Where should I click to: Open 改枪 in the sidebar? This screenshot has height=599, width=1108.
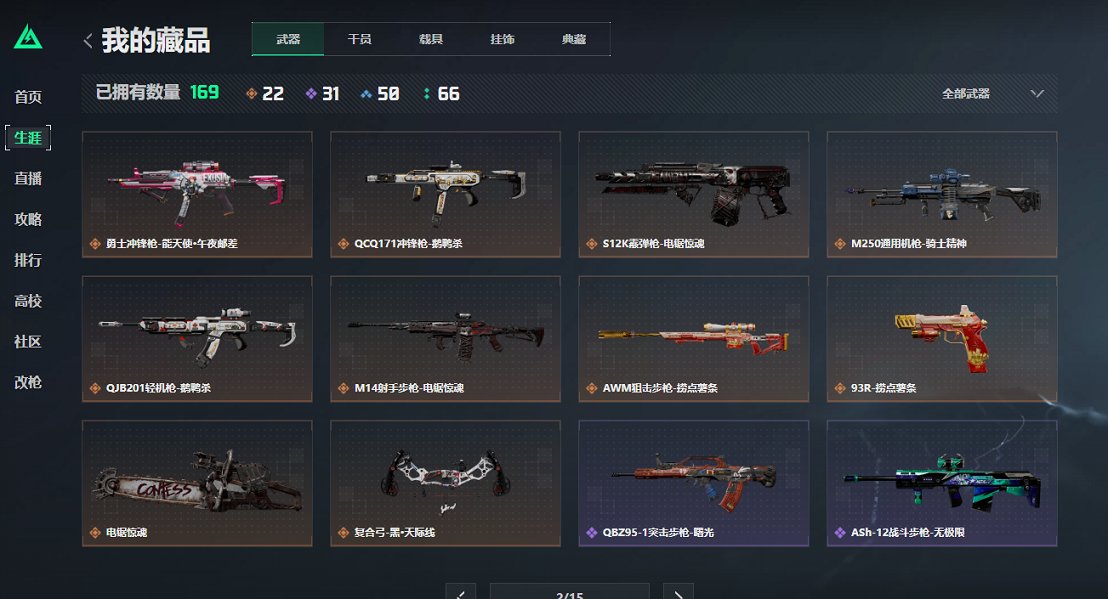point(28,382)
